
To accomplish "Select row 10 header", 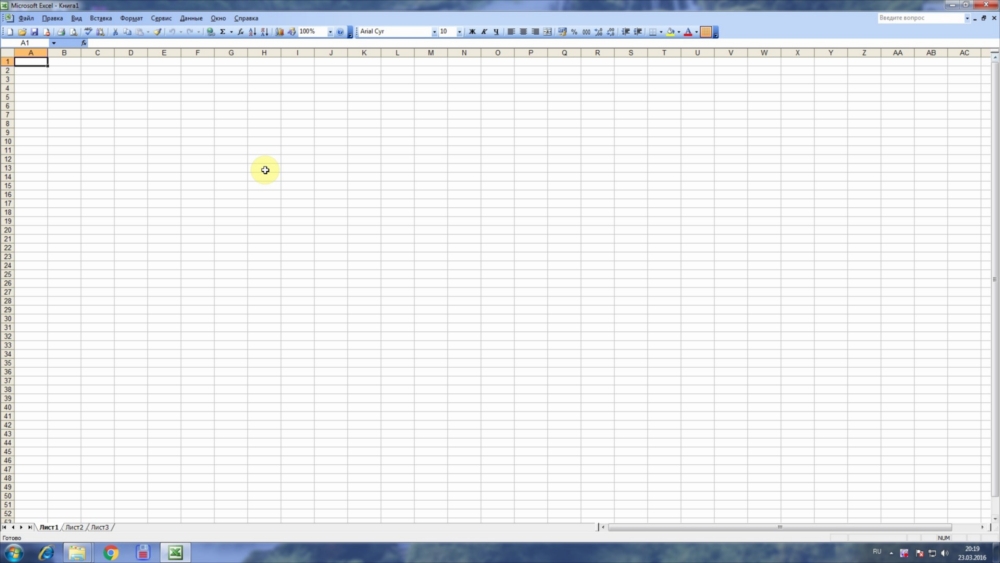I will tap(7, 142).
